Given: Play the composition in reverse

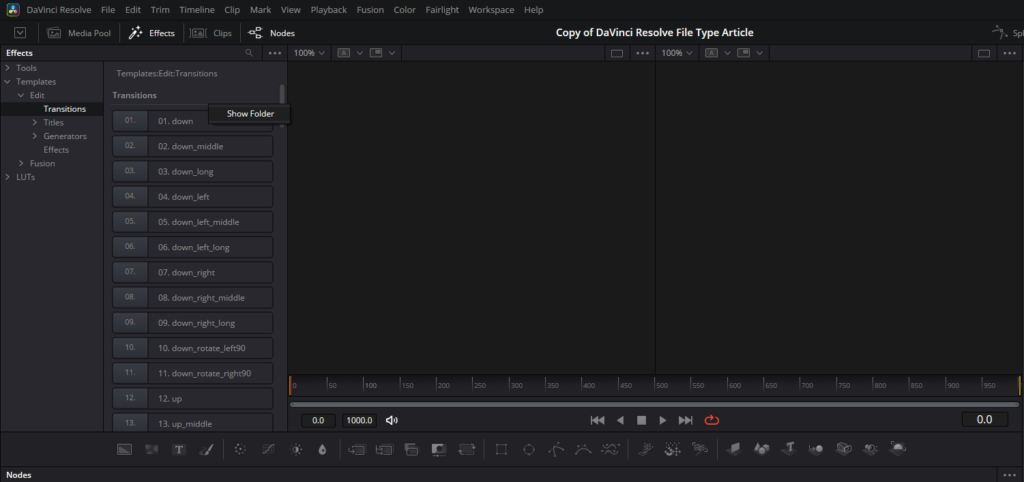Looking at the screenshot, I should point(620,420).
